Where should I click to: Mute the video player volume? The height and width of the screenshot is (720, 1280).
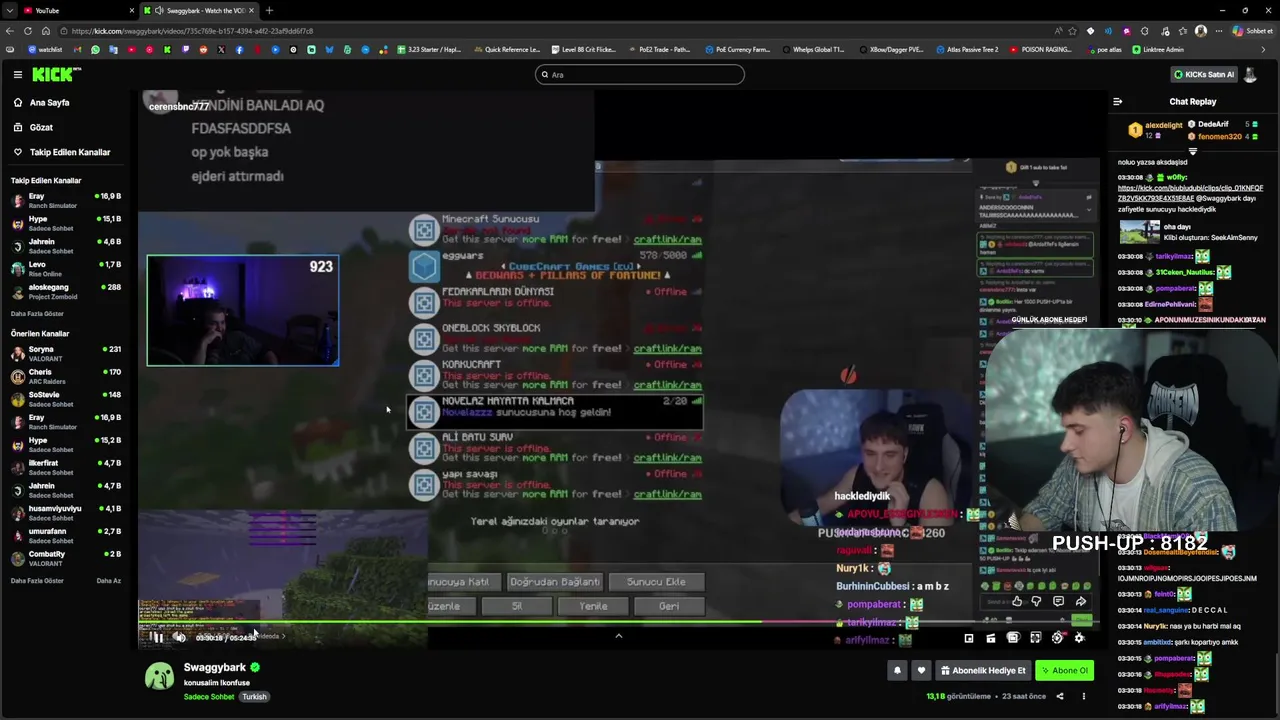(x=179, y=637)
